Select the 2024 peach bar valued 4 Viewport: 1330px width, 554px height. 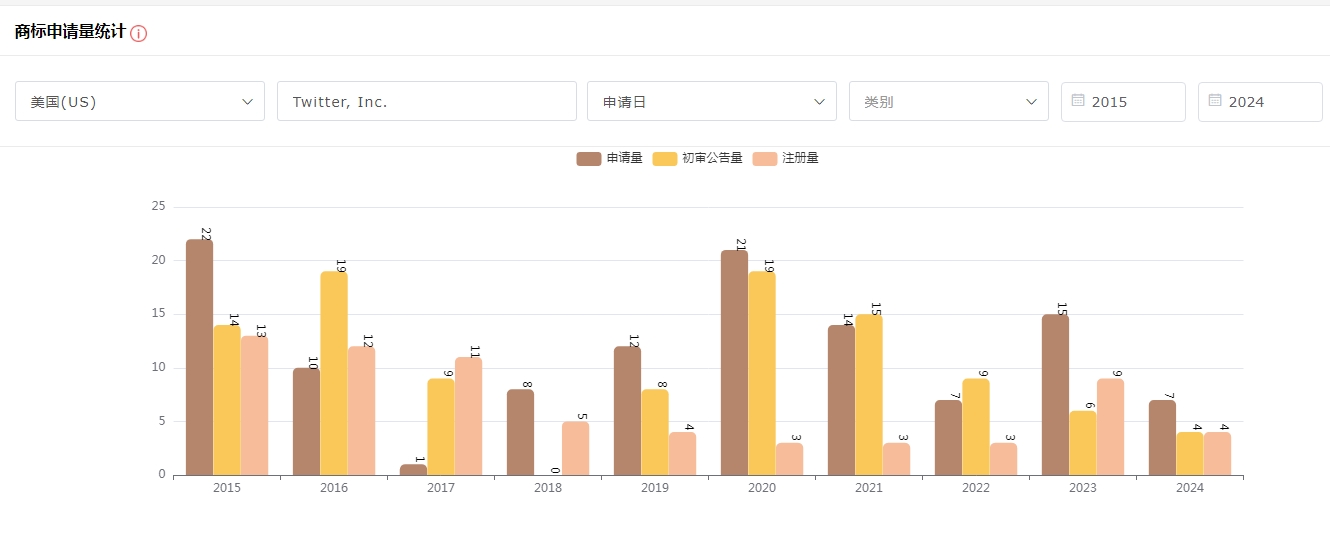(1217, 453)
